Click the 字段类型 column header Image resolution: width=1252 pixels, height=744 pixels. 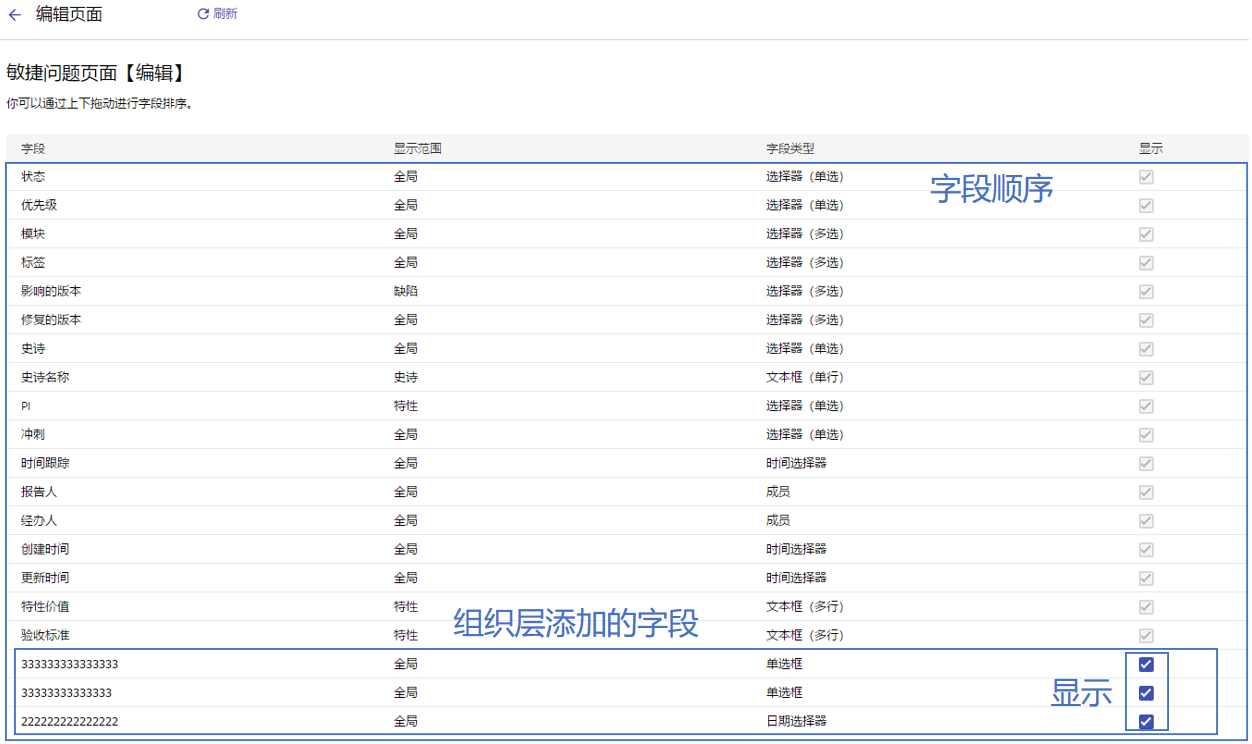click(790, 149)
